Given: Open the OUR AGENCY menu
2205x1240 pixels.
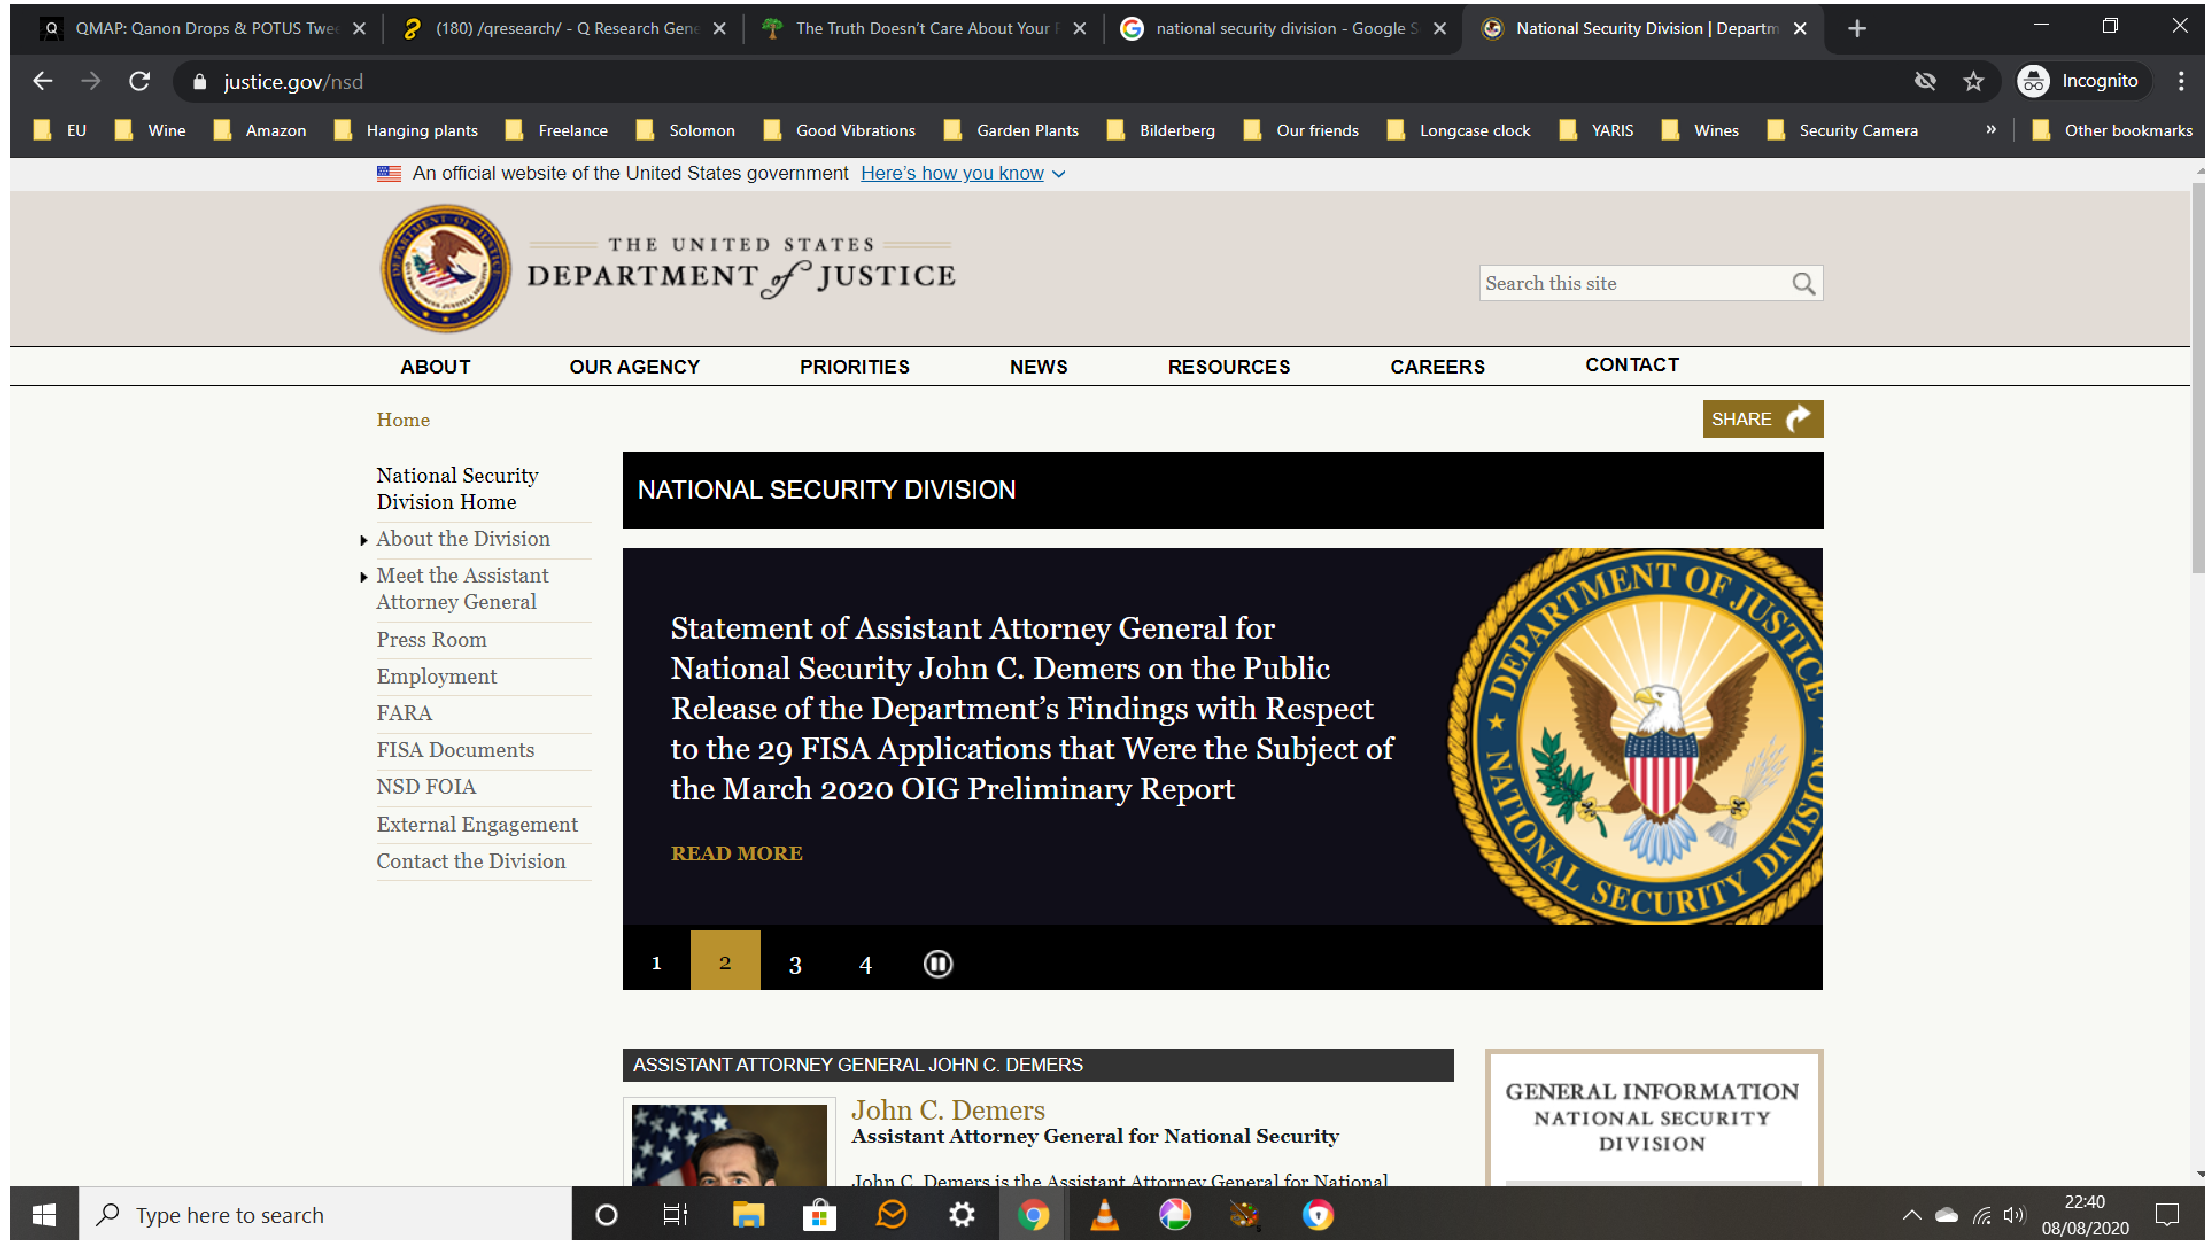Looking at the screenshot, I should tap(634, 367).
